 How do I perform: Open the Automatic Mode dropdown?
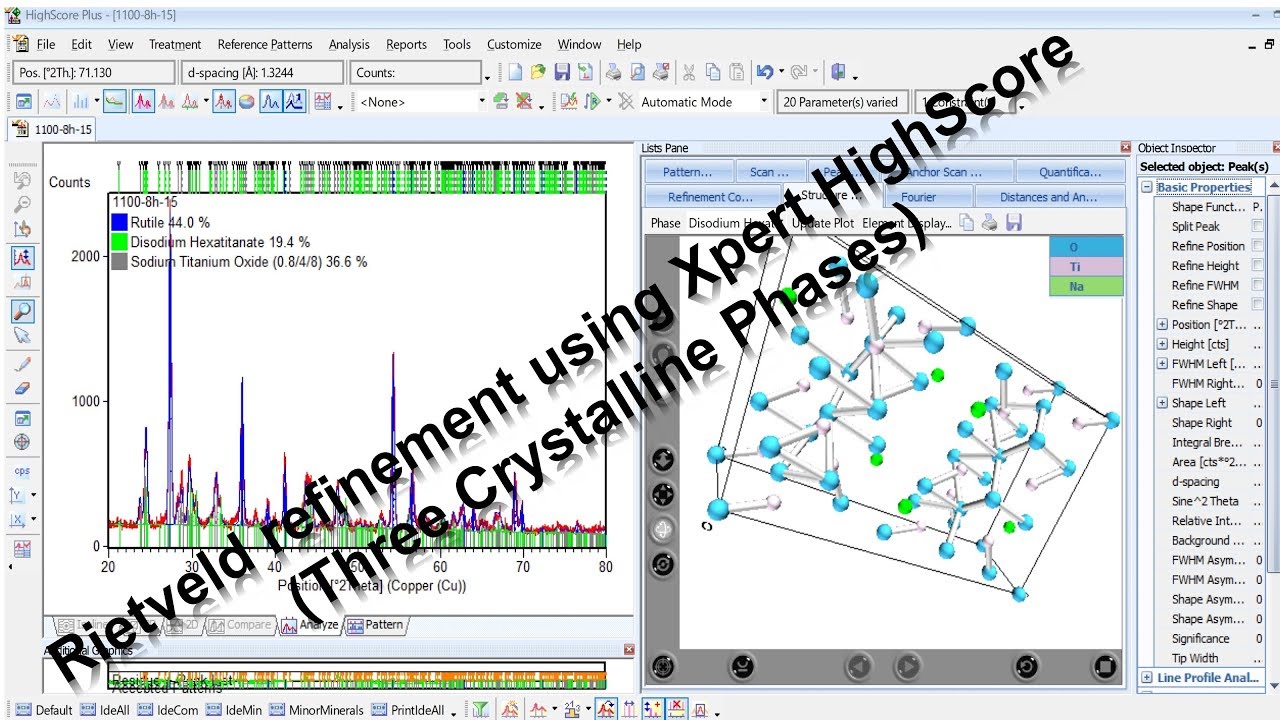pyautogui.click(x=764, y=101)
